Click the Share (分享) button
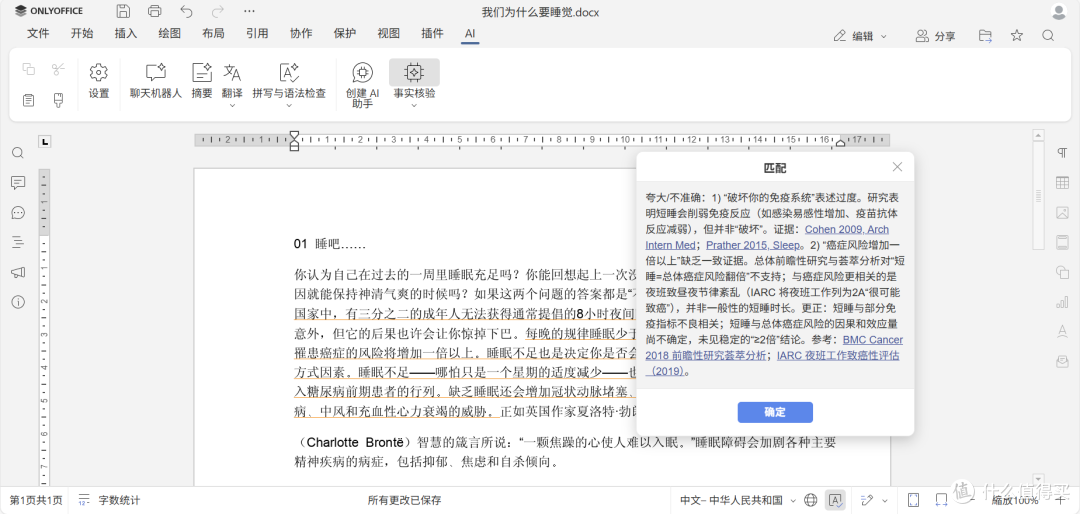Viewport: 1080px width, 514px height. pyautogui.click(x=935, y=36)
